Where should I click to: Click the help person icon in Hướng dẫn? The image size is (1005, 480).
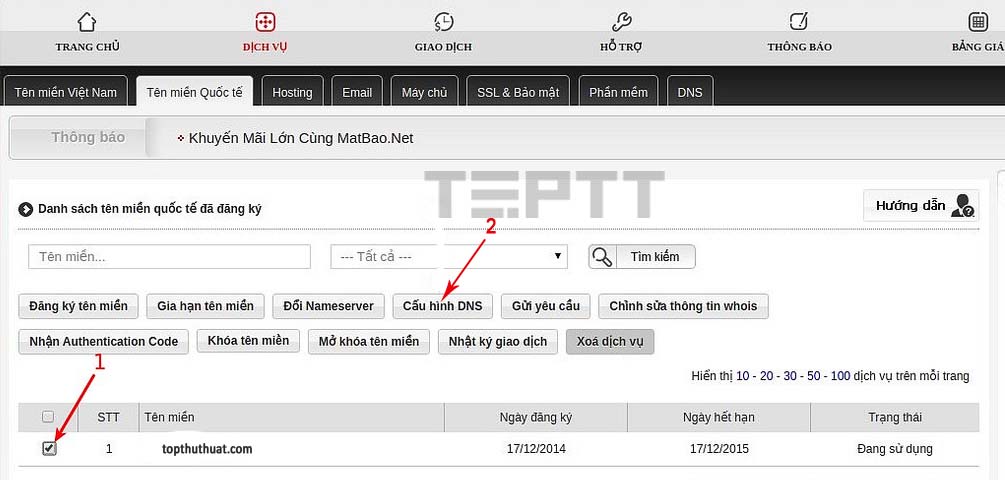pyautogui.click(x=963, y=206)
